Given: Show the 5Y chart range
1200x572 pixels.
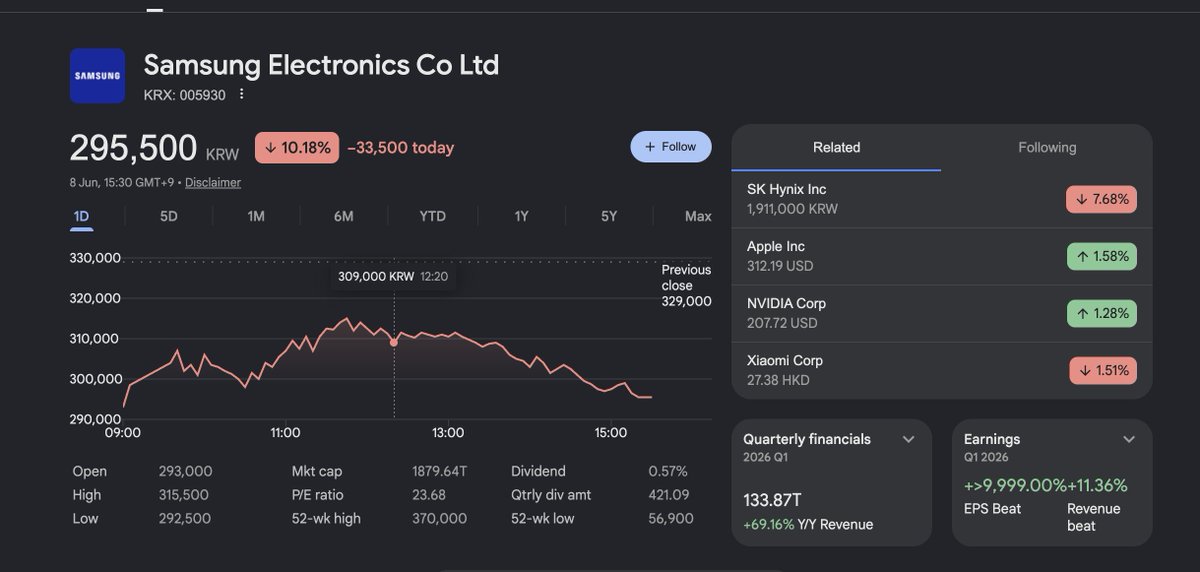Looking at the screenshot, I should pos(609,216).
